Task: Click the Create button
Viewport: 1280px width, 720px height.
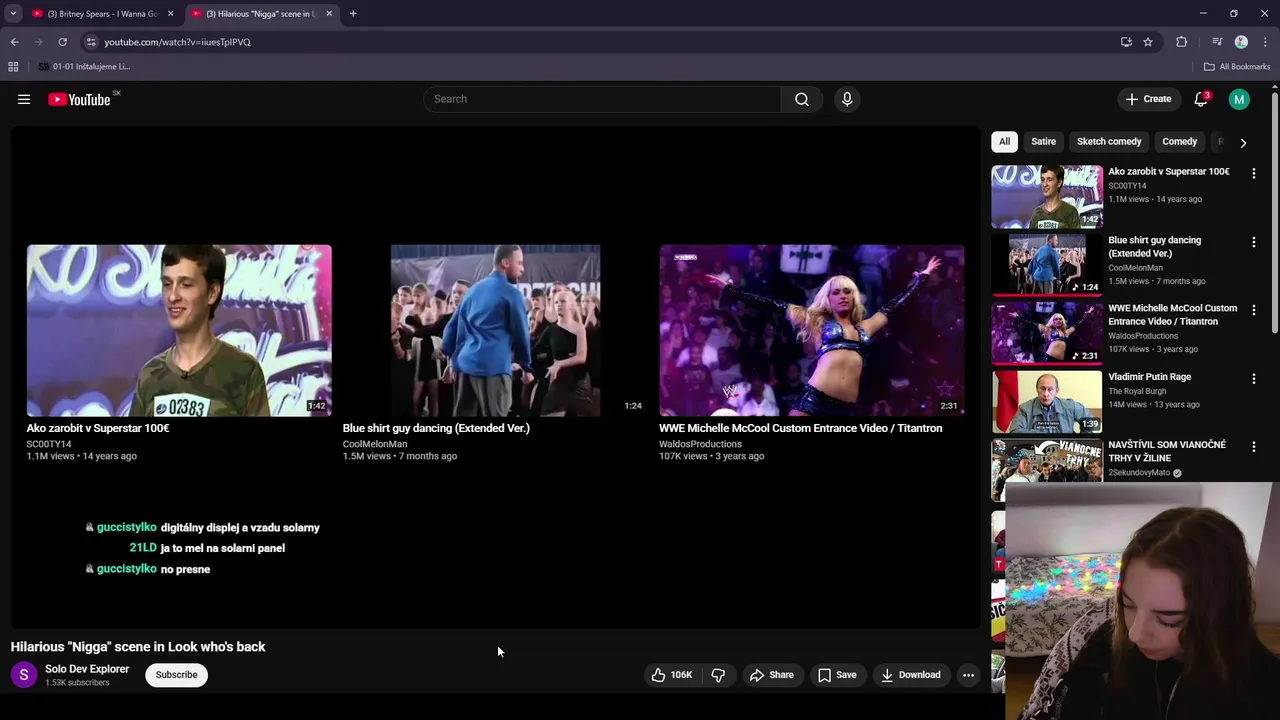Action: tap(1148, 99)
